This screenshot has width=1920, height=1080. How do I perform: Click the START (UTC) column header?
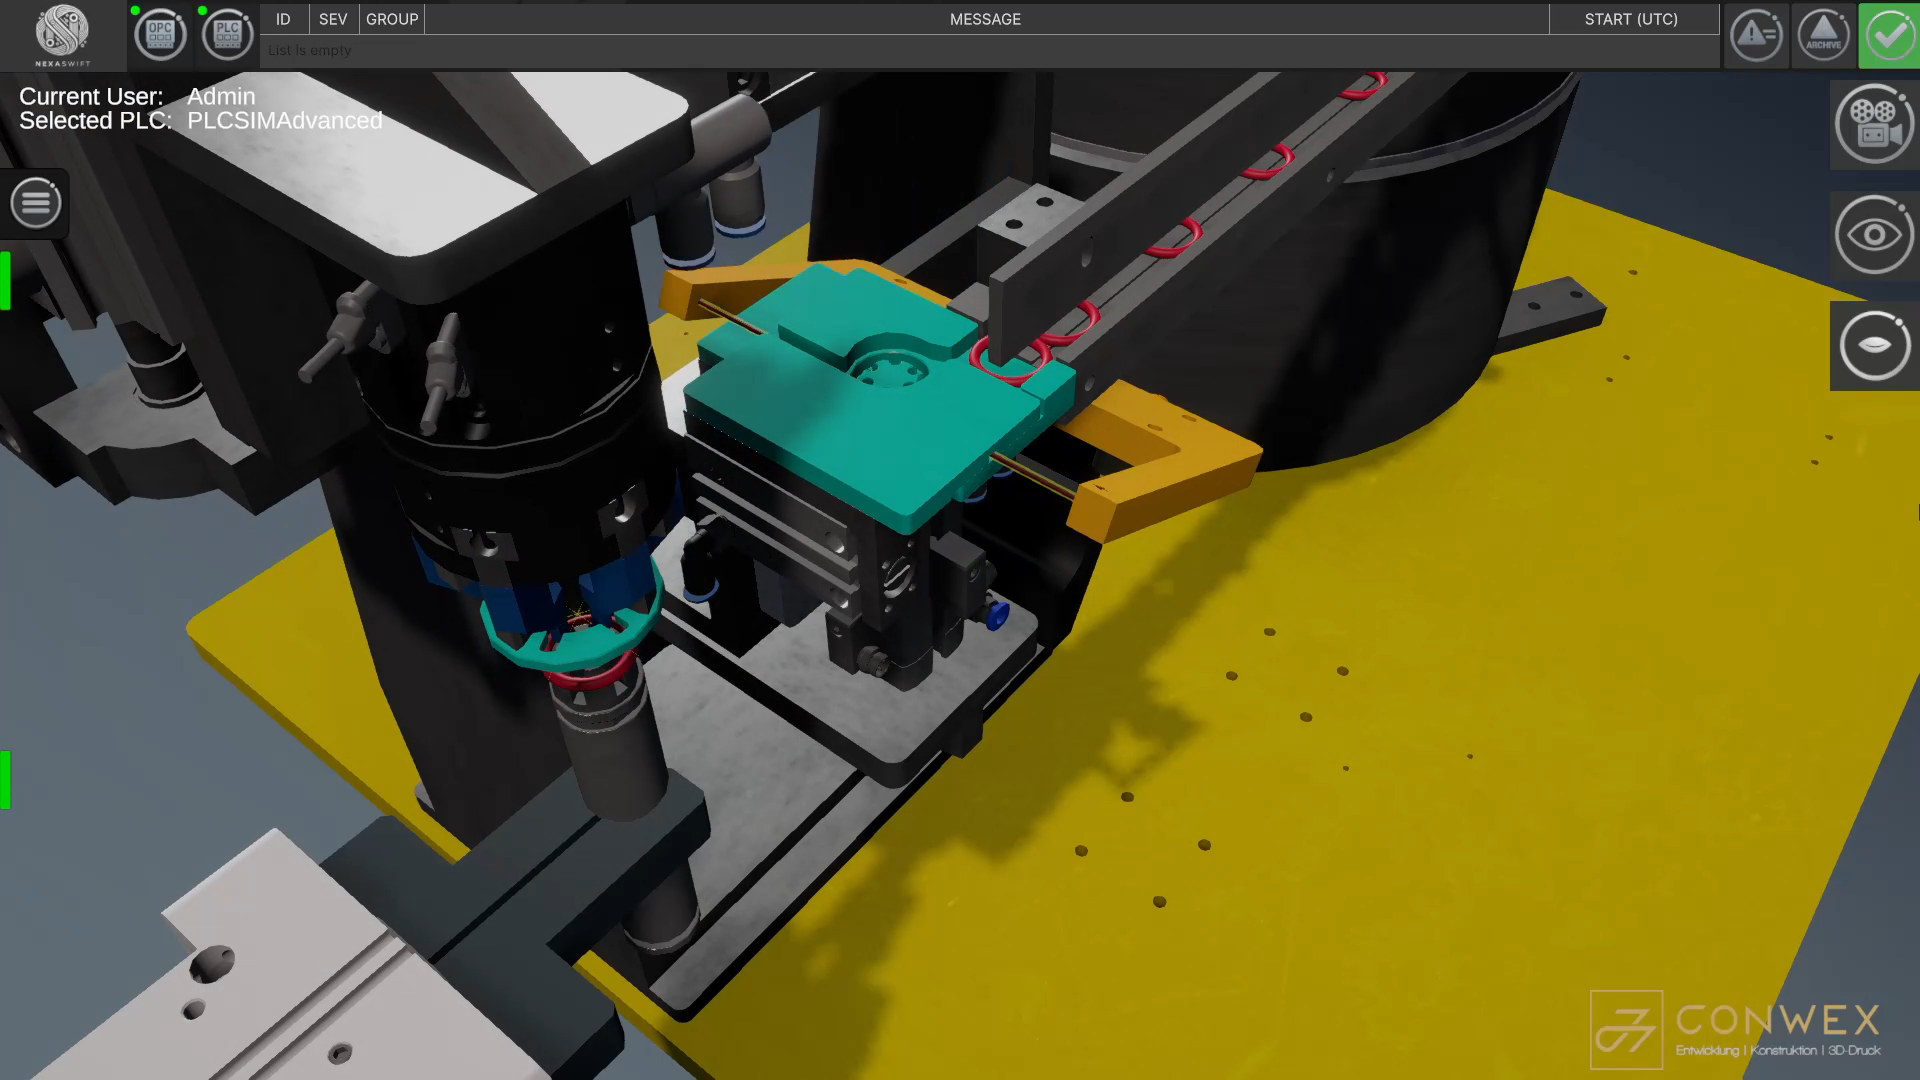[1632, 19]
